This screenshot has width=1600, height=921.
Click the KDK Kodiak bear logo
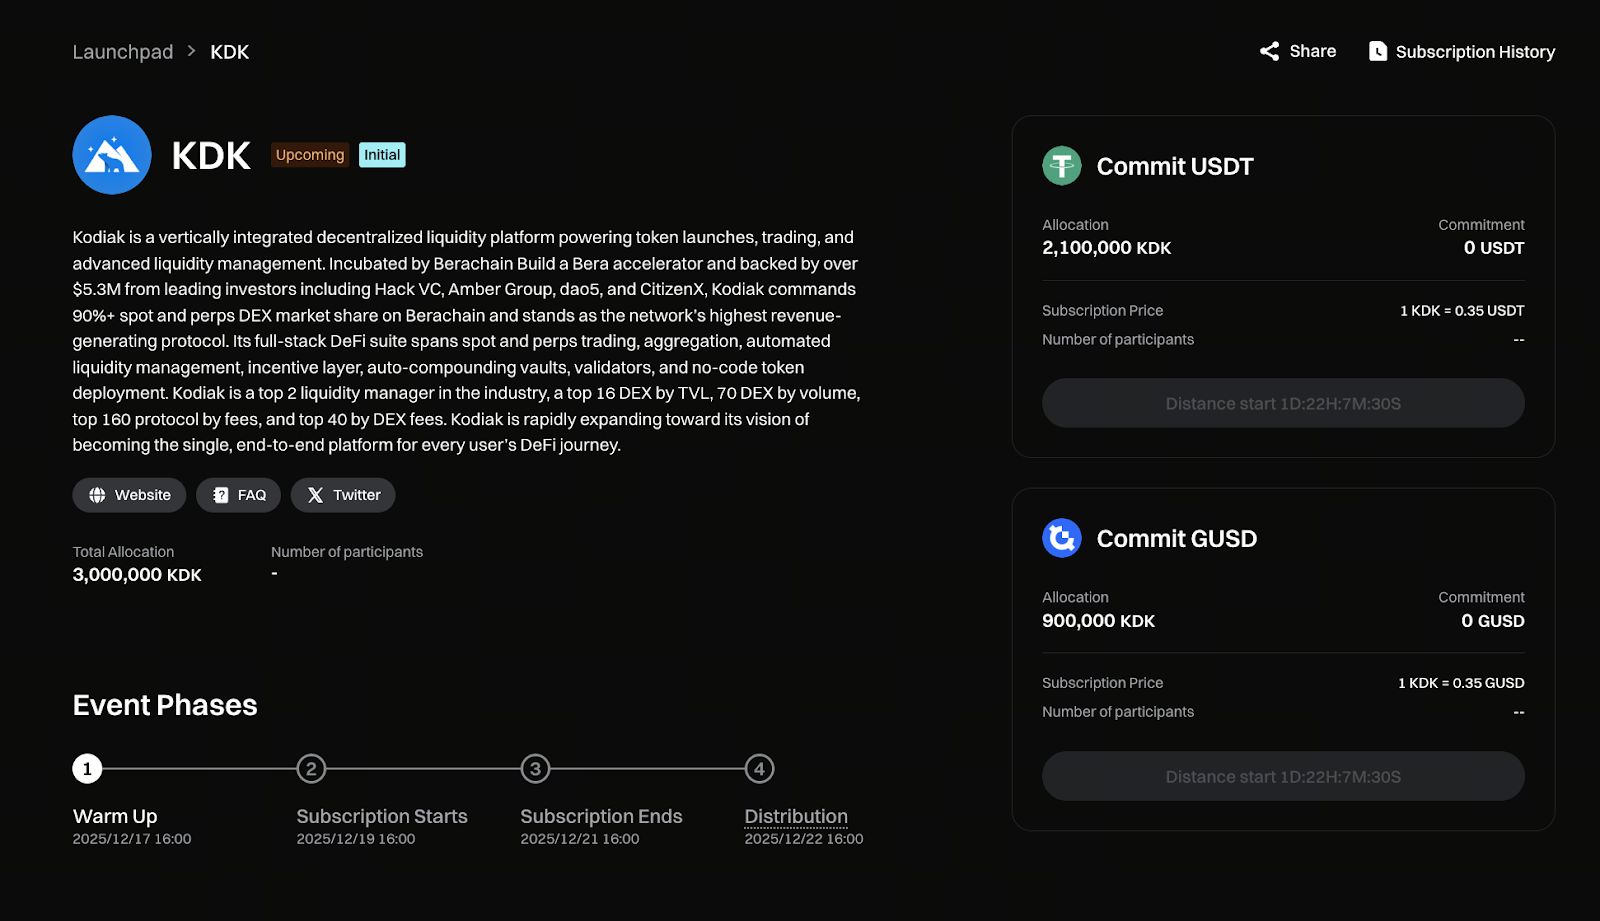click(112, 155)
